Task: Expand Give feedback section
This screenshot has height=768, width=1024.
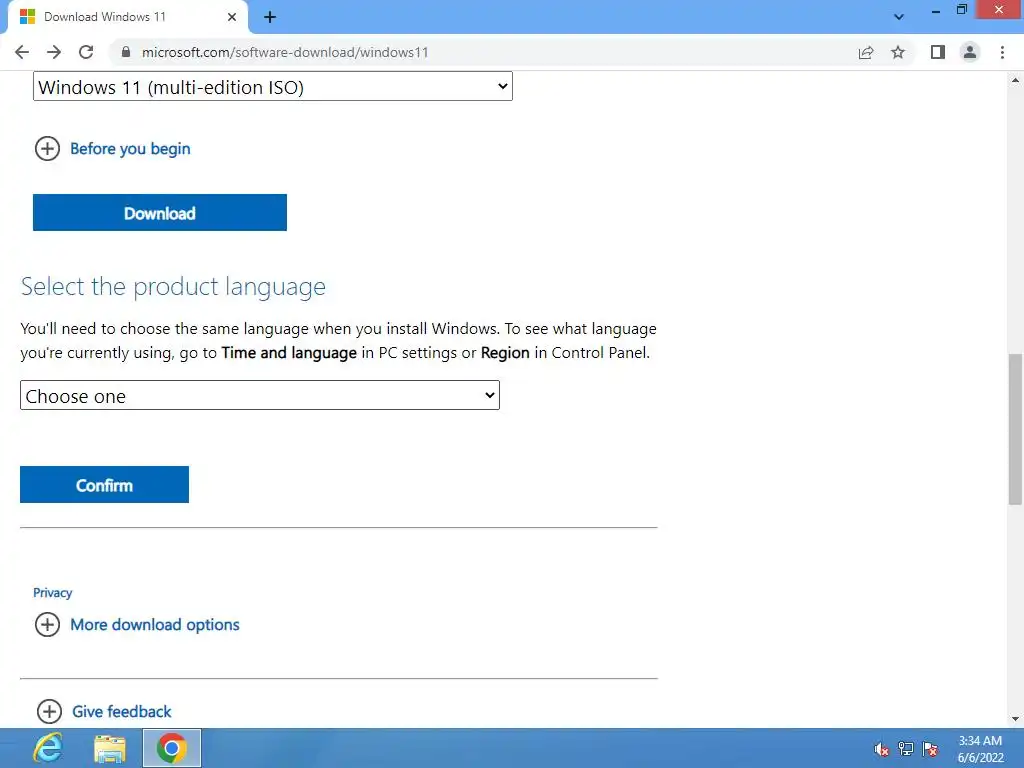Action: point(104,711)
